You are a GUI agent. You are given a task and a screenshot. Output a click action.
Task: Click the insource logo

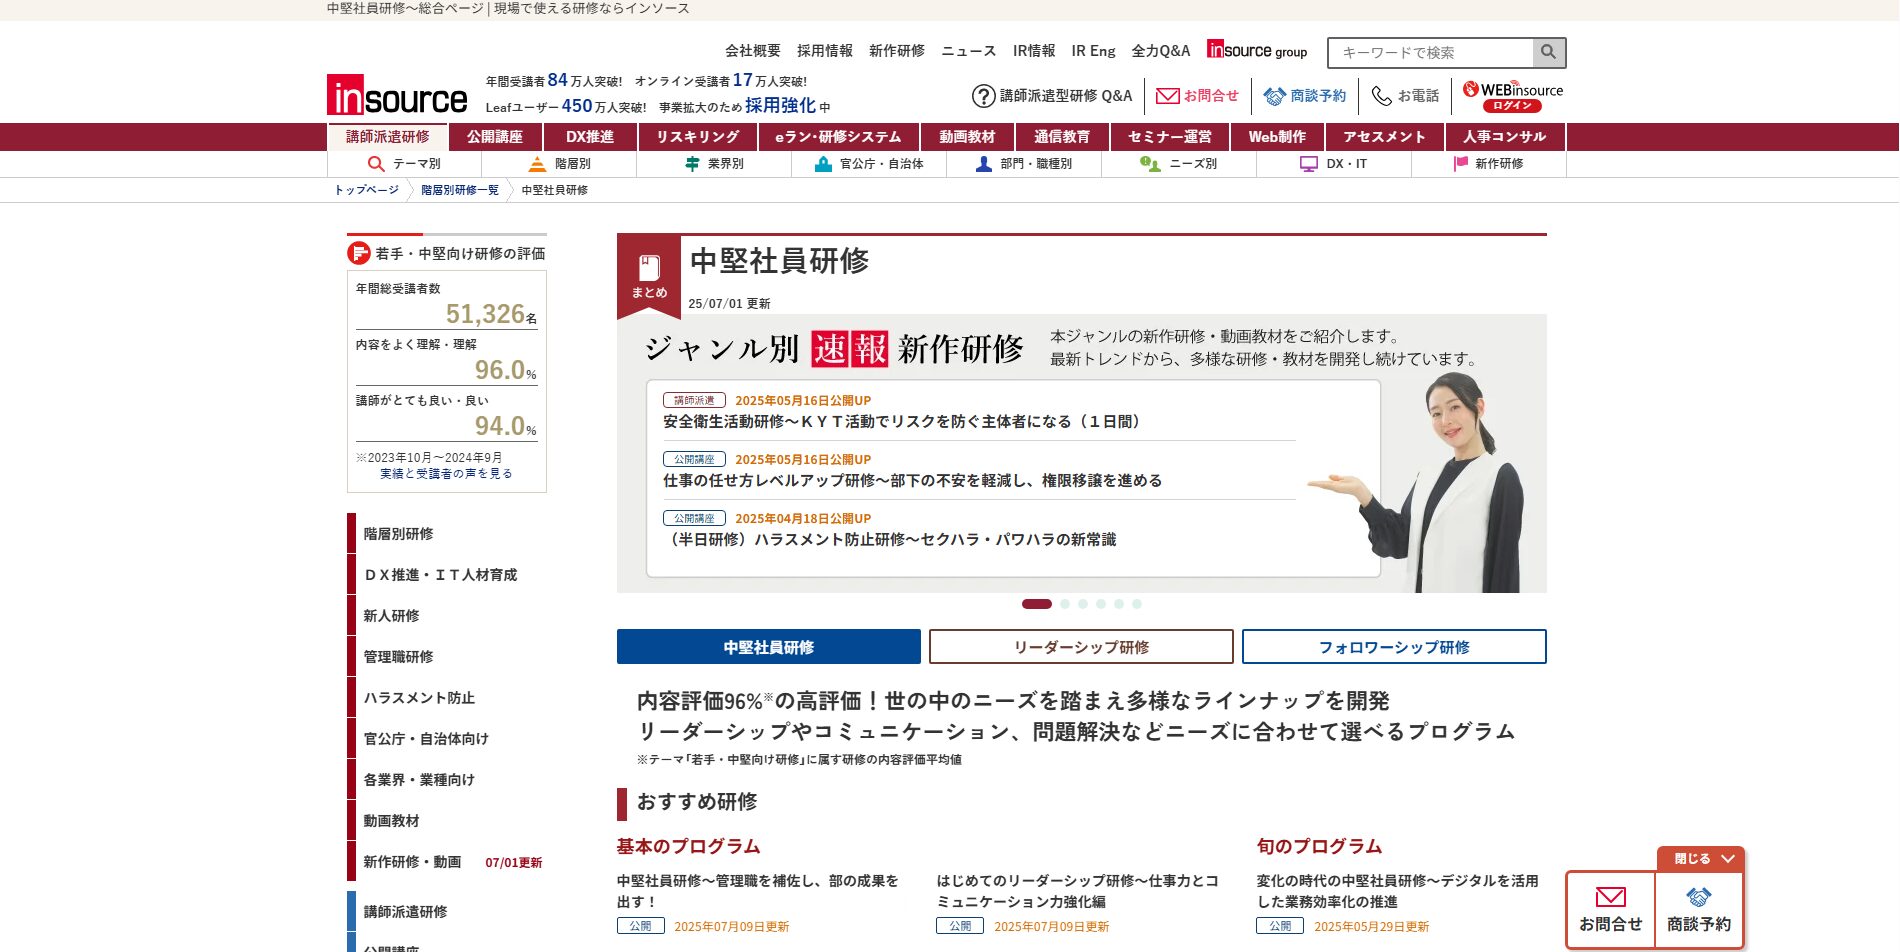click(397, 96)
